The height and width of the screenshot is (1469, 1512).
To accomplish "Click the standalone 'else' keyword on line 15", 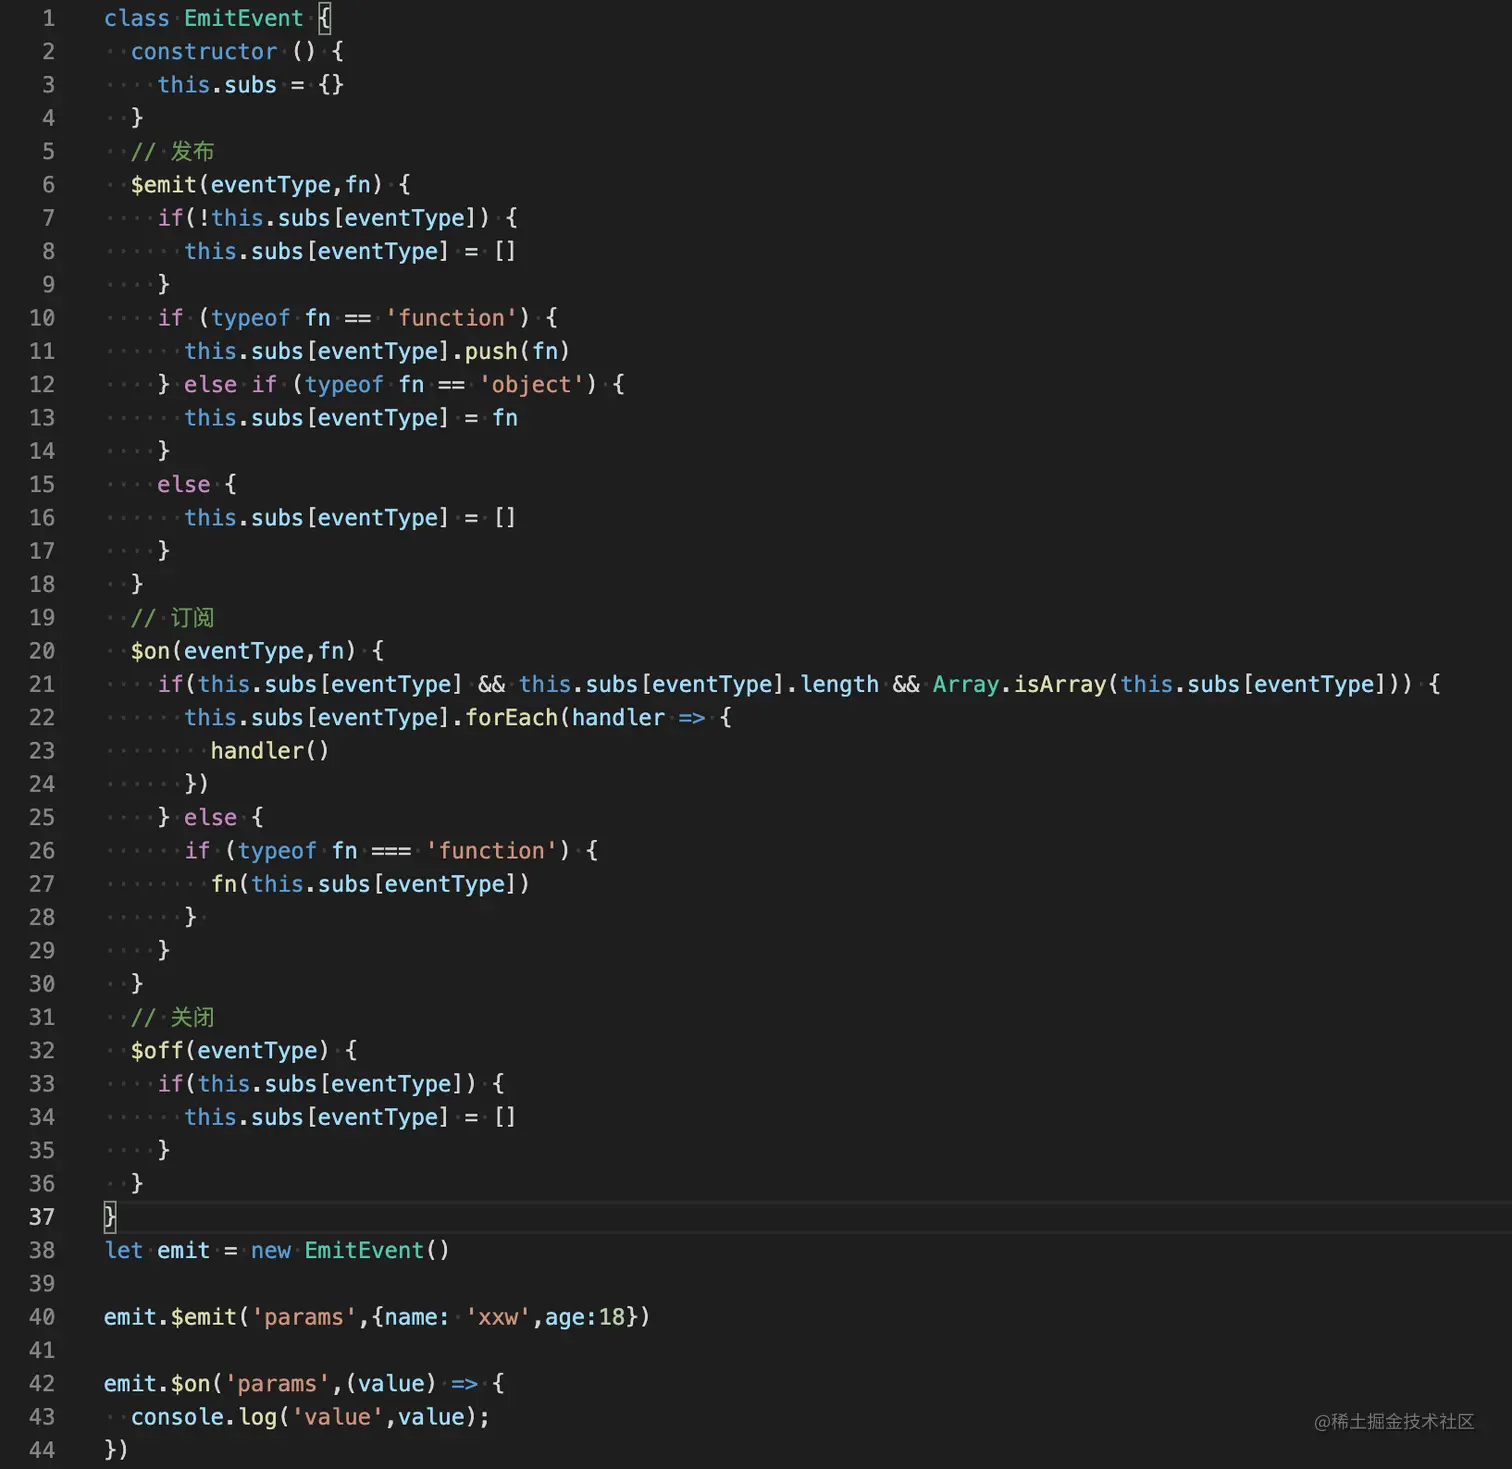I will [184, 484].
